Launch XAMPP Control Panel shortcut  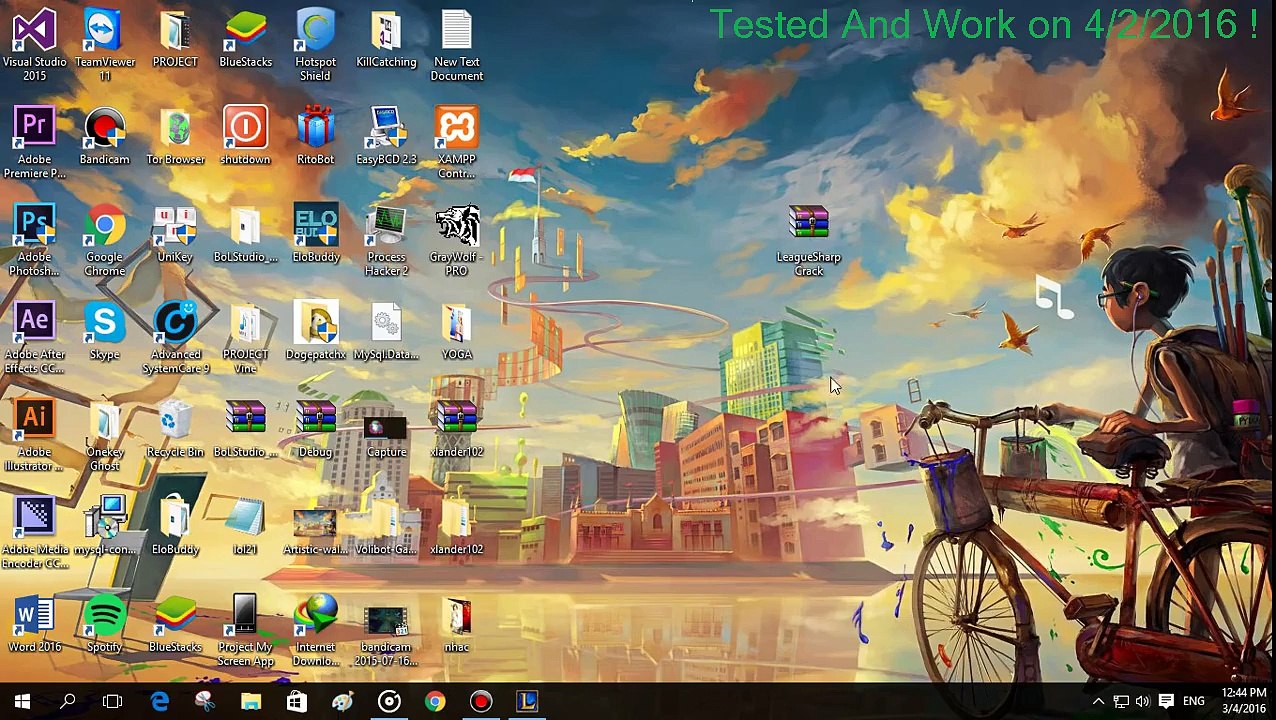[457, 143]
